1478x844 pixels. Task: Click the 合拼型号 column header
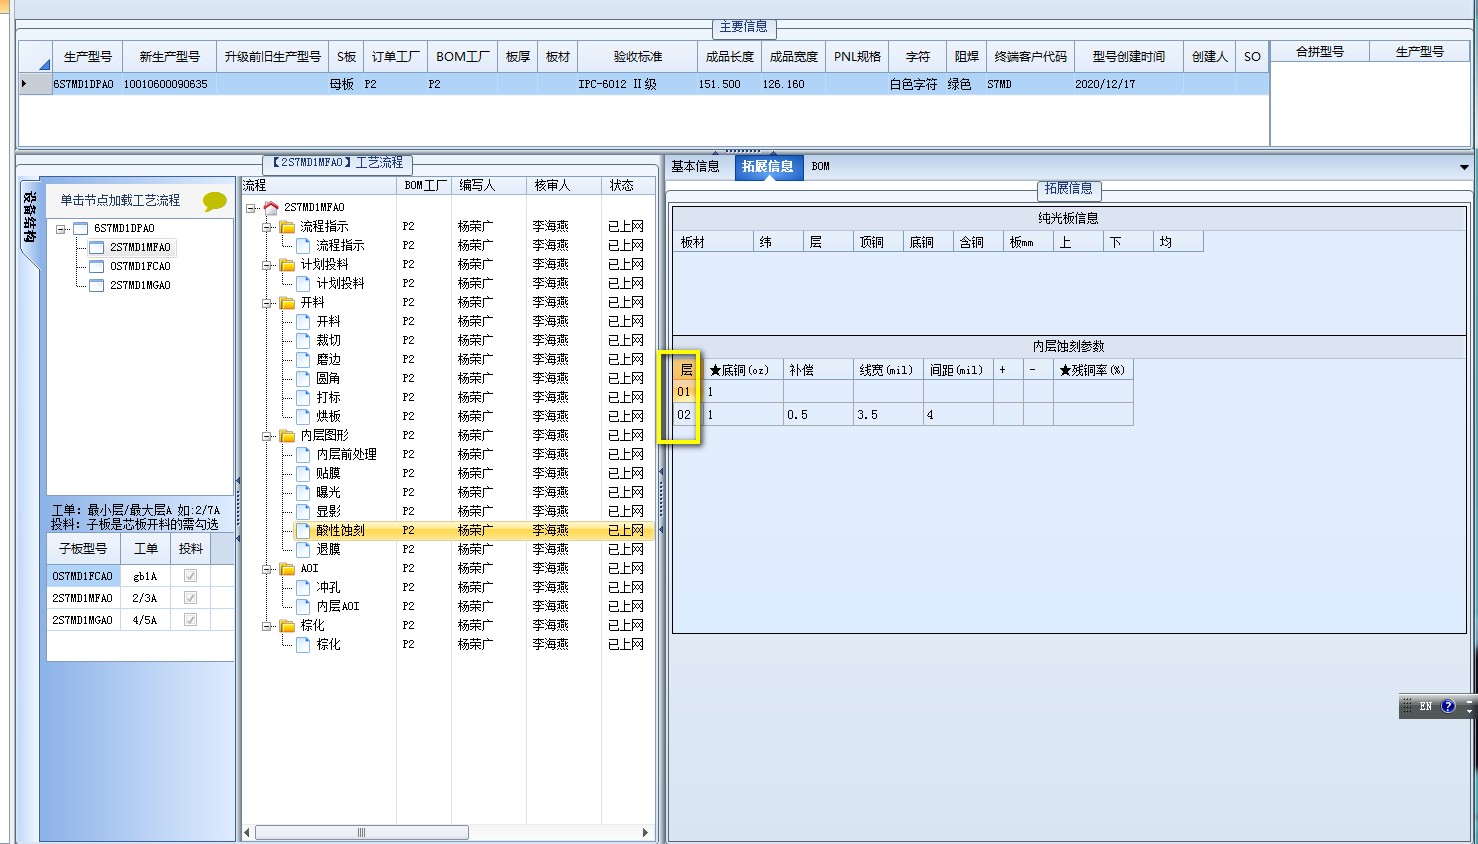point(1320,52)
